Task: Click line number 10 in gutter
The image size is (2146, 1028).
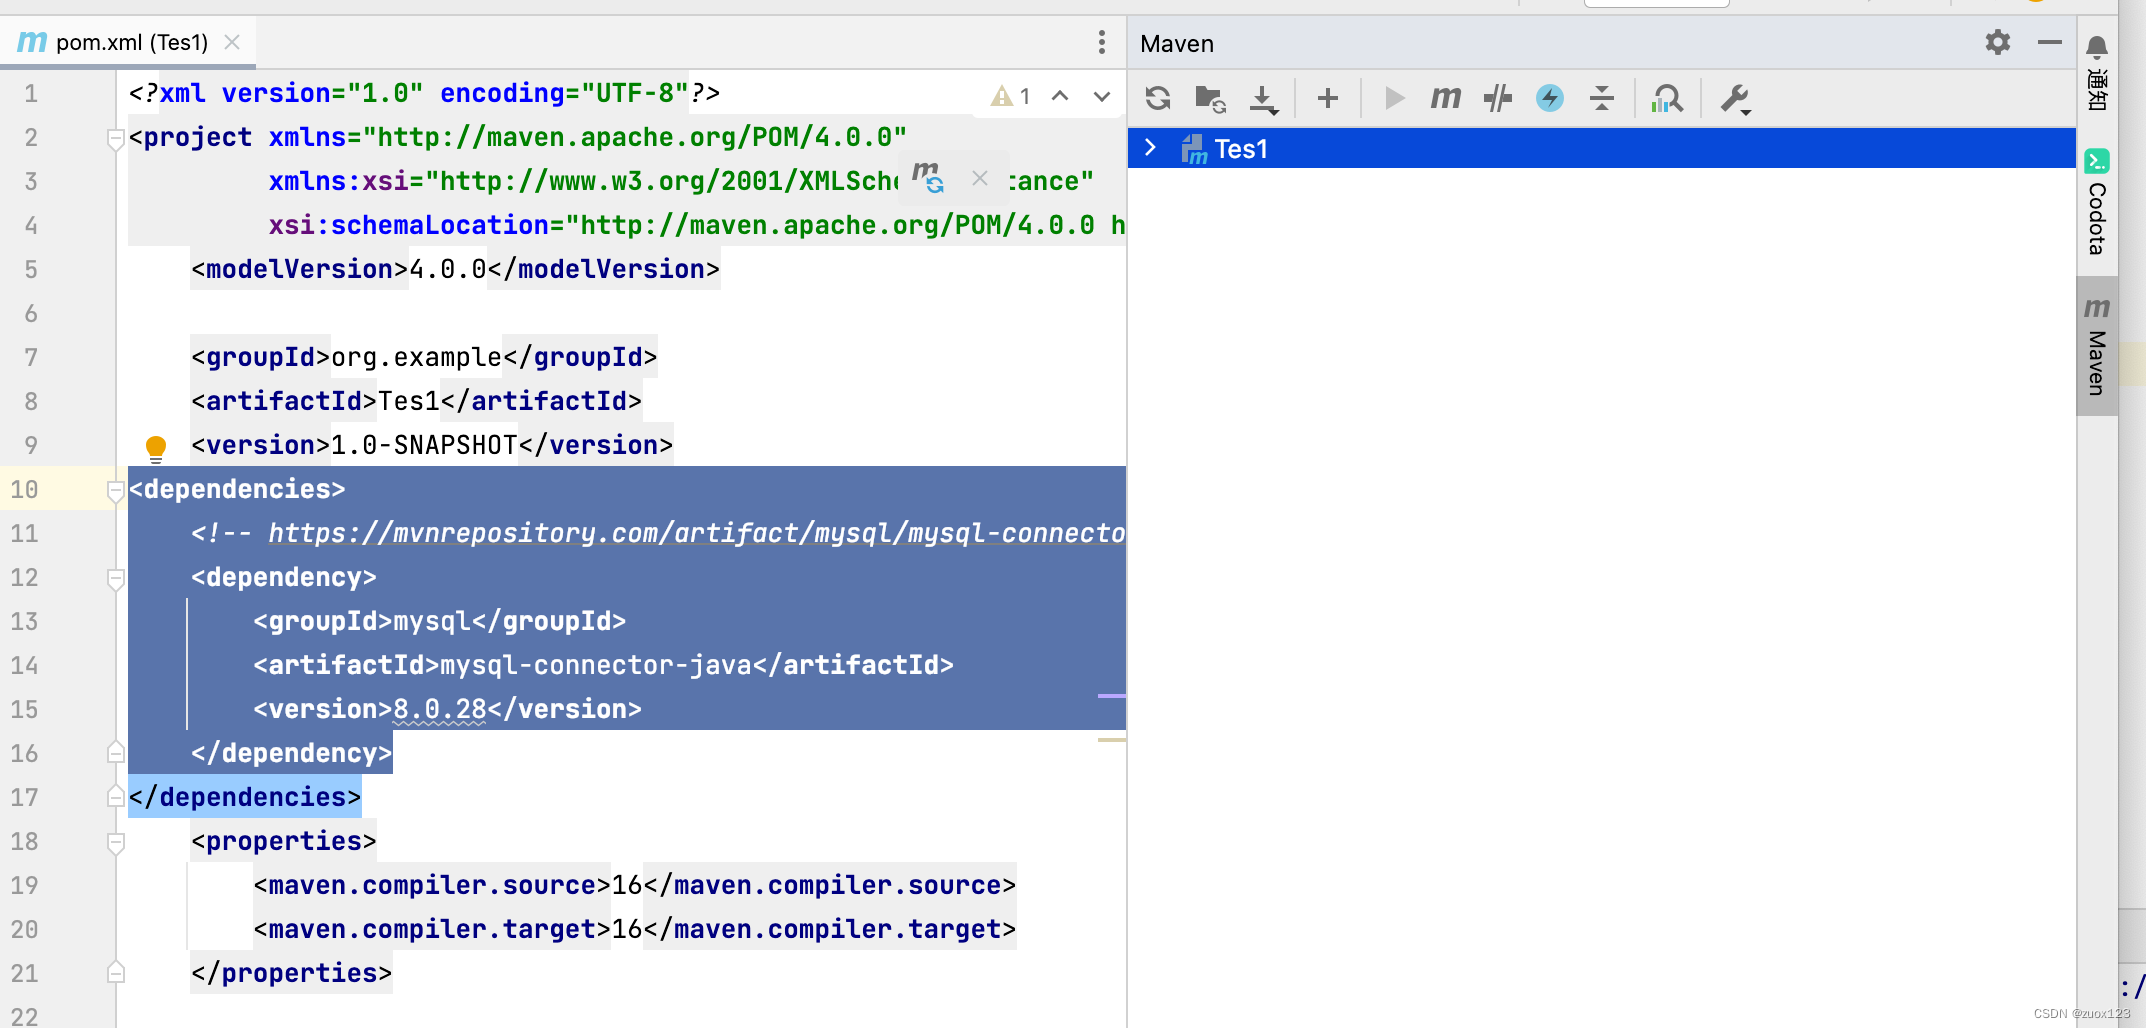Action: [25, 489]
